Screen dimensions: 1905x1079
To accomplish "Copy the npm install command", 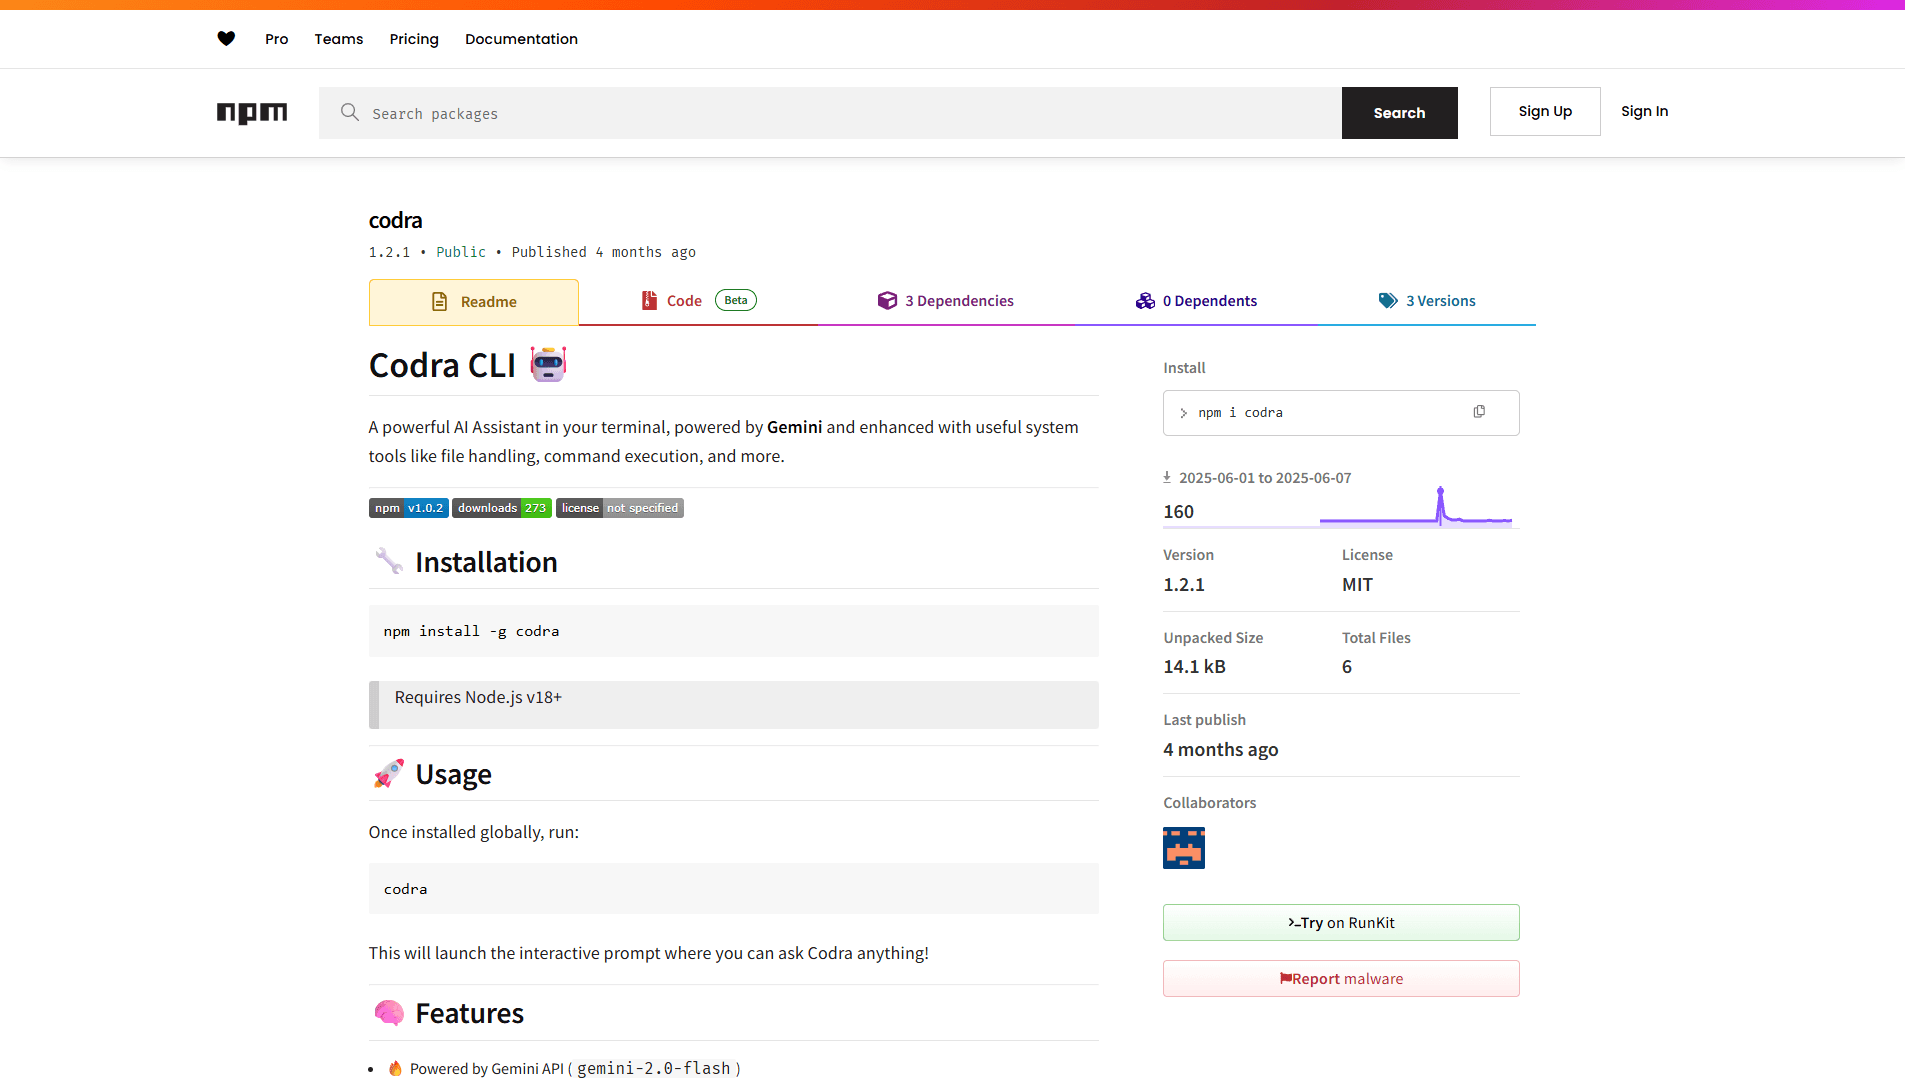I will click(1479, 412).
